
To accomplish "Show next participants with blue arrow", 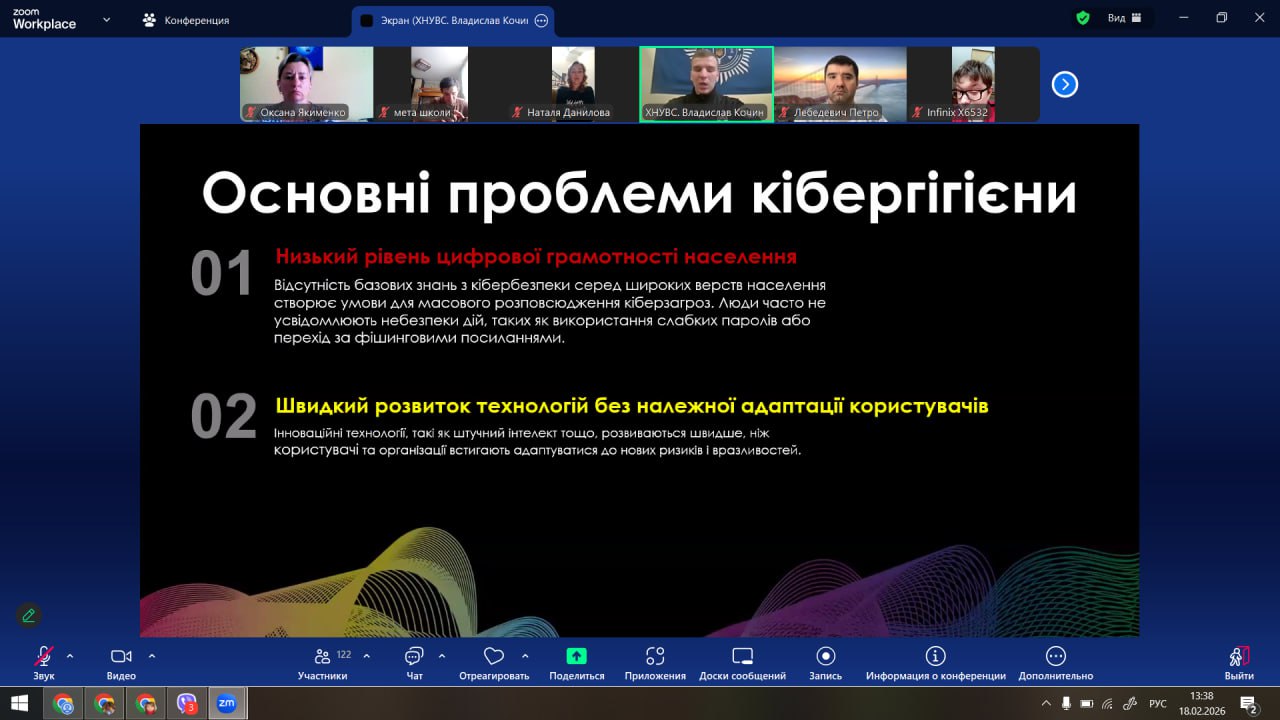I will (1064, 85).
